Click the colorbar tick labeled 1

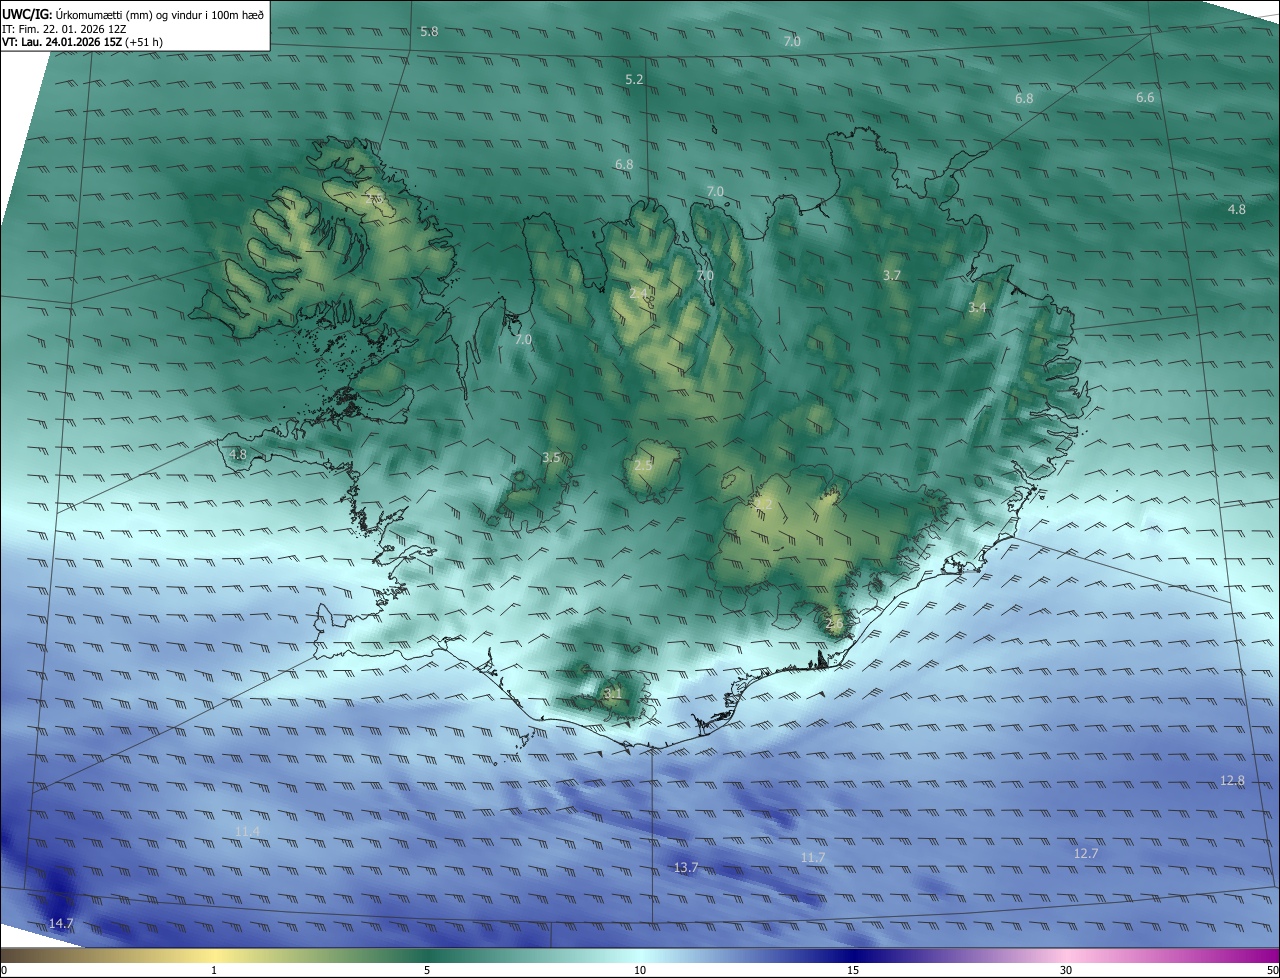tap(214, 971)
